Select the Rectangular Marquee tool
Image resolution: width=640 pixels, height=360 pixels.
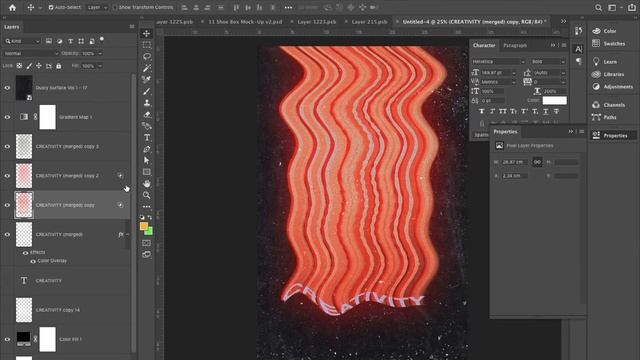tap(147, 45)
